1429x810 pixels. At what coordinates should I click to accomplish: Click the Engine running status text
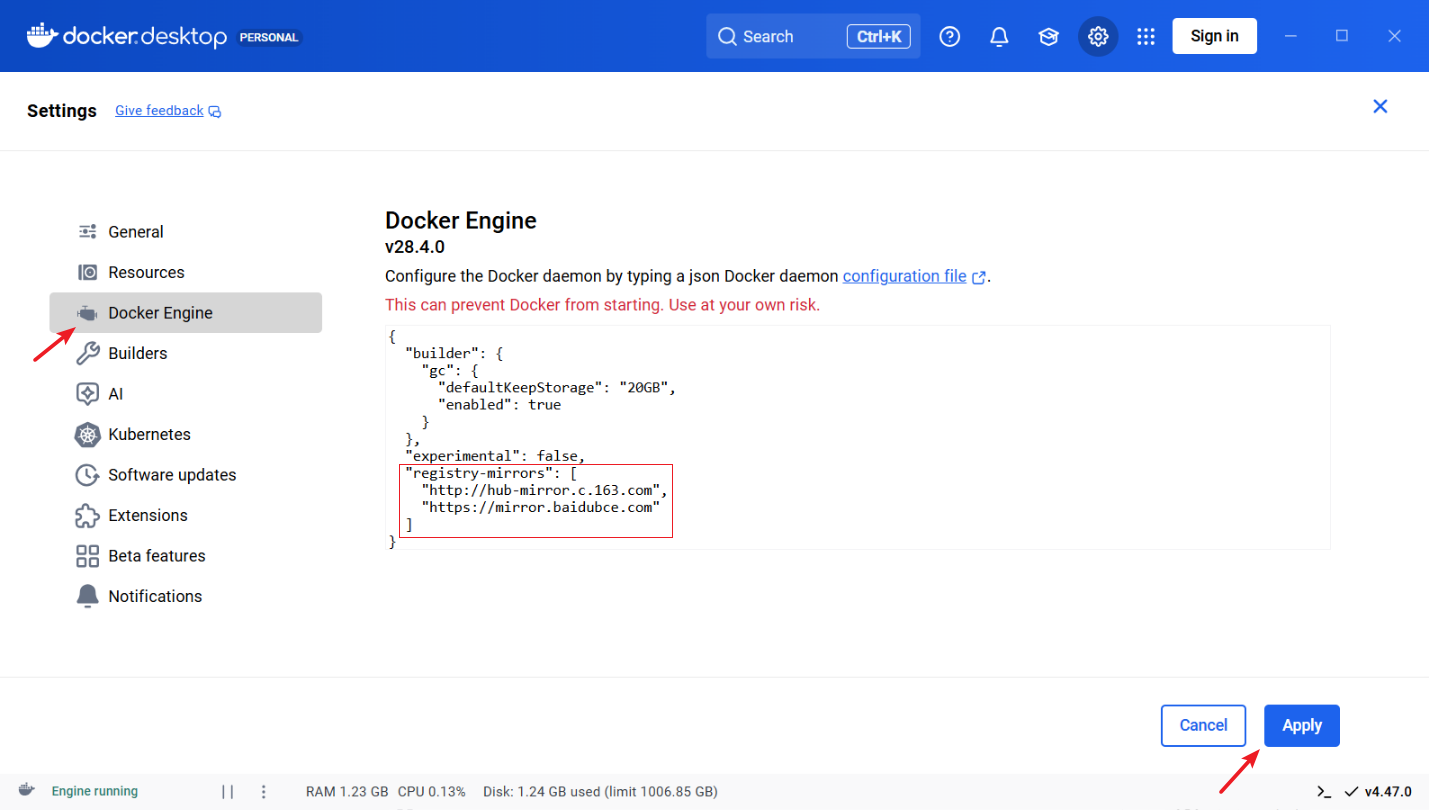(x=95, y=792)
